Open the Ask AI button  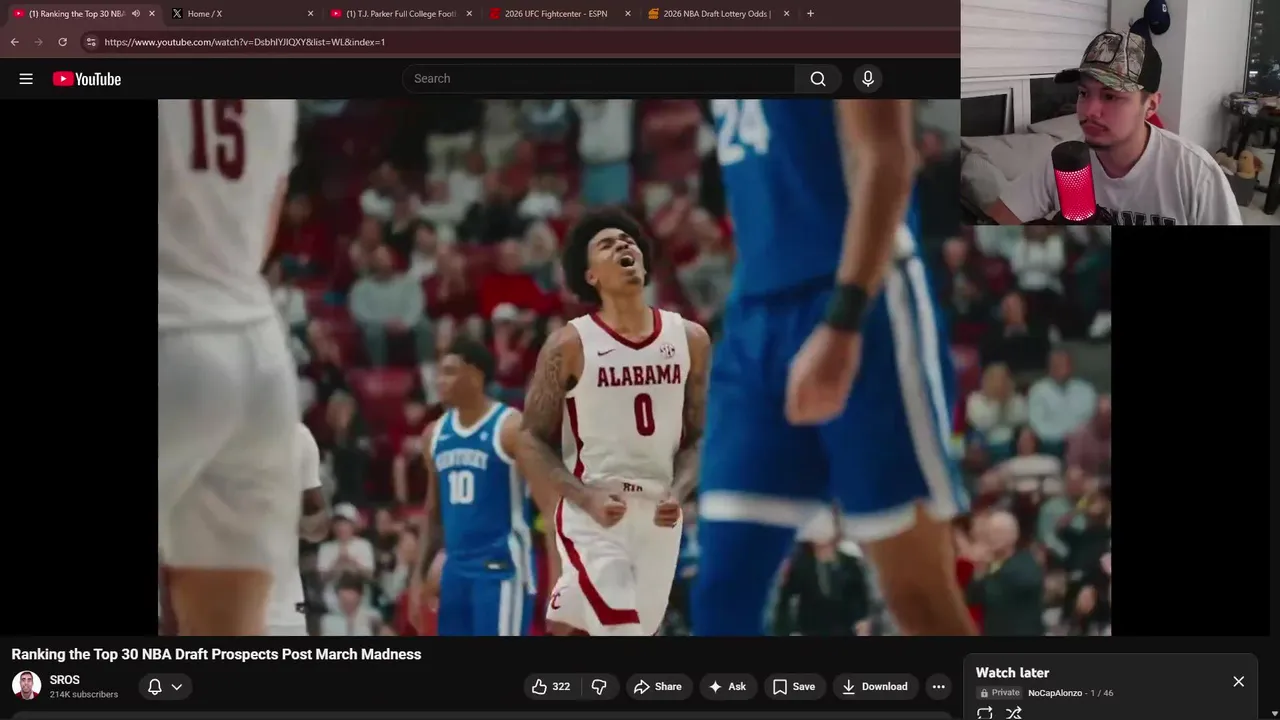pos(727,686)
